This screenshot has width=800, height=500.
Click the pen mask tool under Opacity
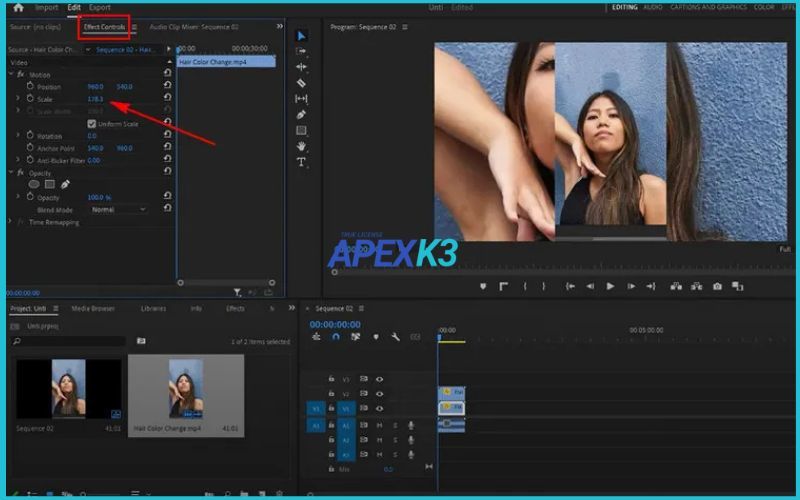click(66, 184)
